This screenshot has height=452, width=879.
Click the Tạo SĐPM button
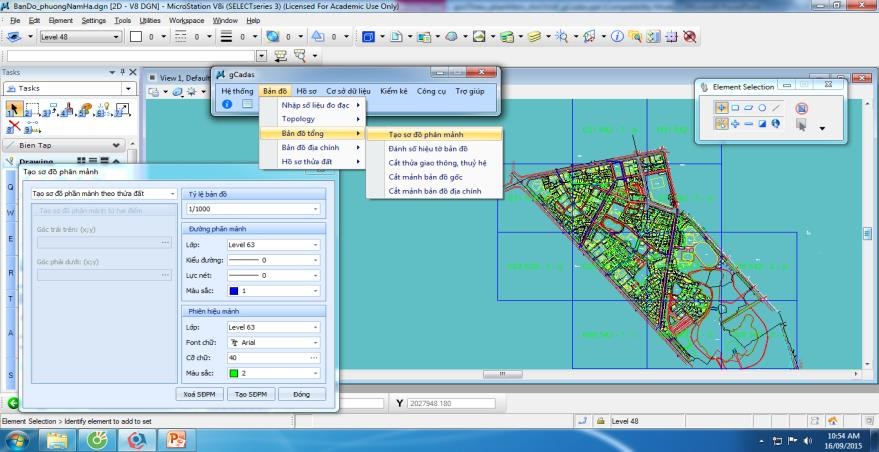250,394
